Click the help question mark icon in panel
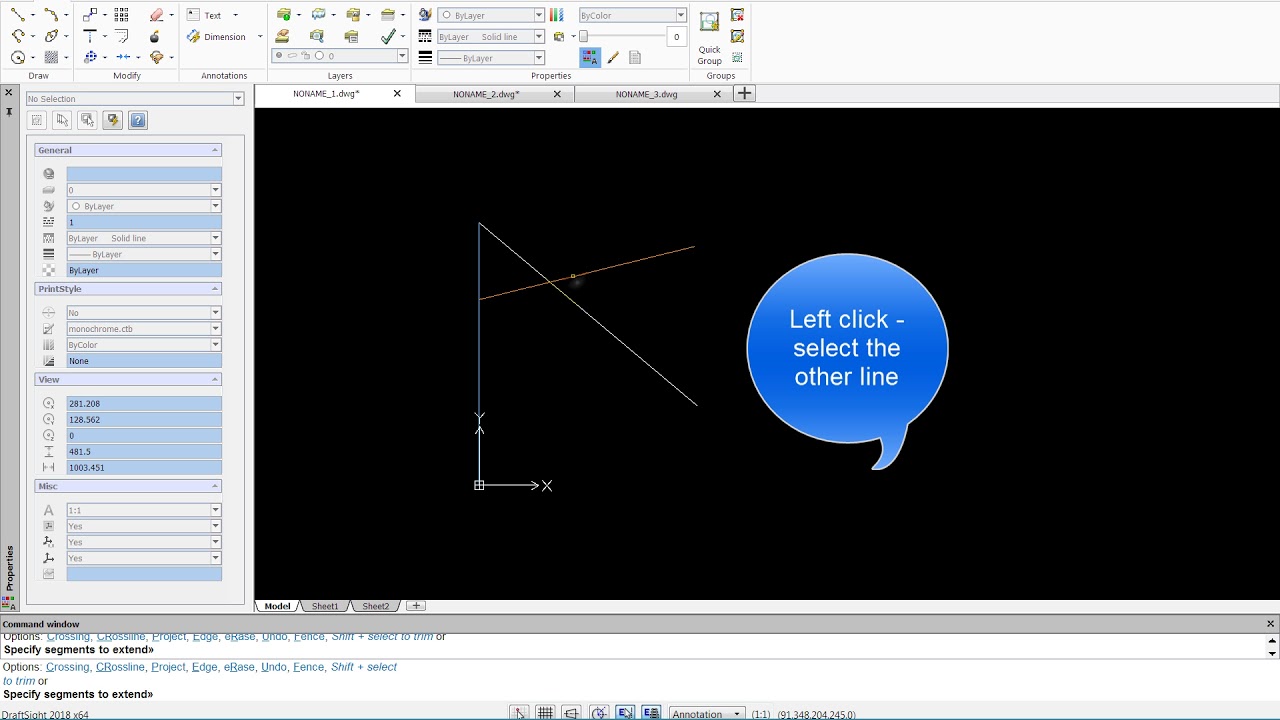 click(138, 120)
